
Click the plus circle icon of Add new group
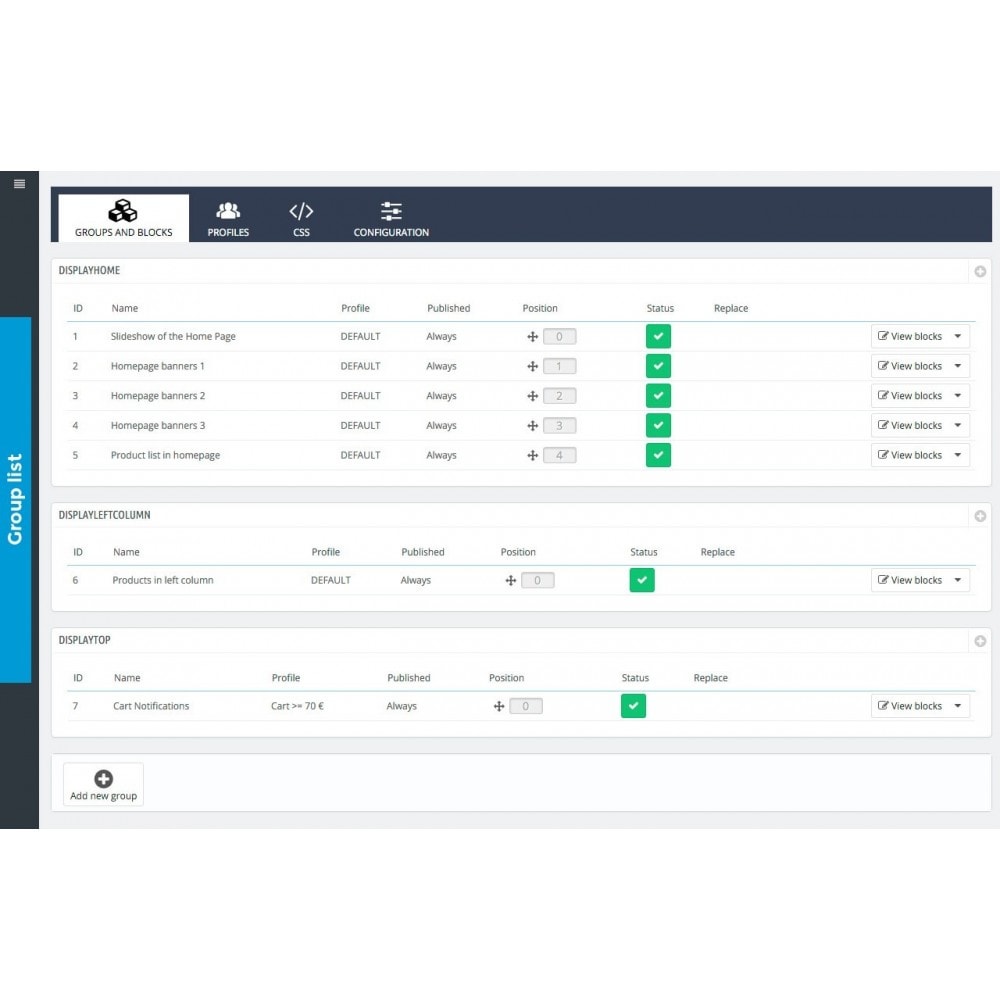pyautogui.click(x=103, y=779)
